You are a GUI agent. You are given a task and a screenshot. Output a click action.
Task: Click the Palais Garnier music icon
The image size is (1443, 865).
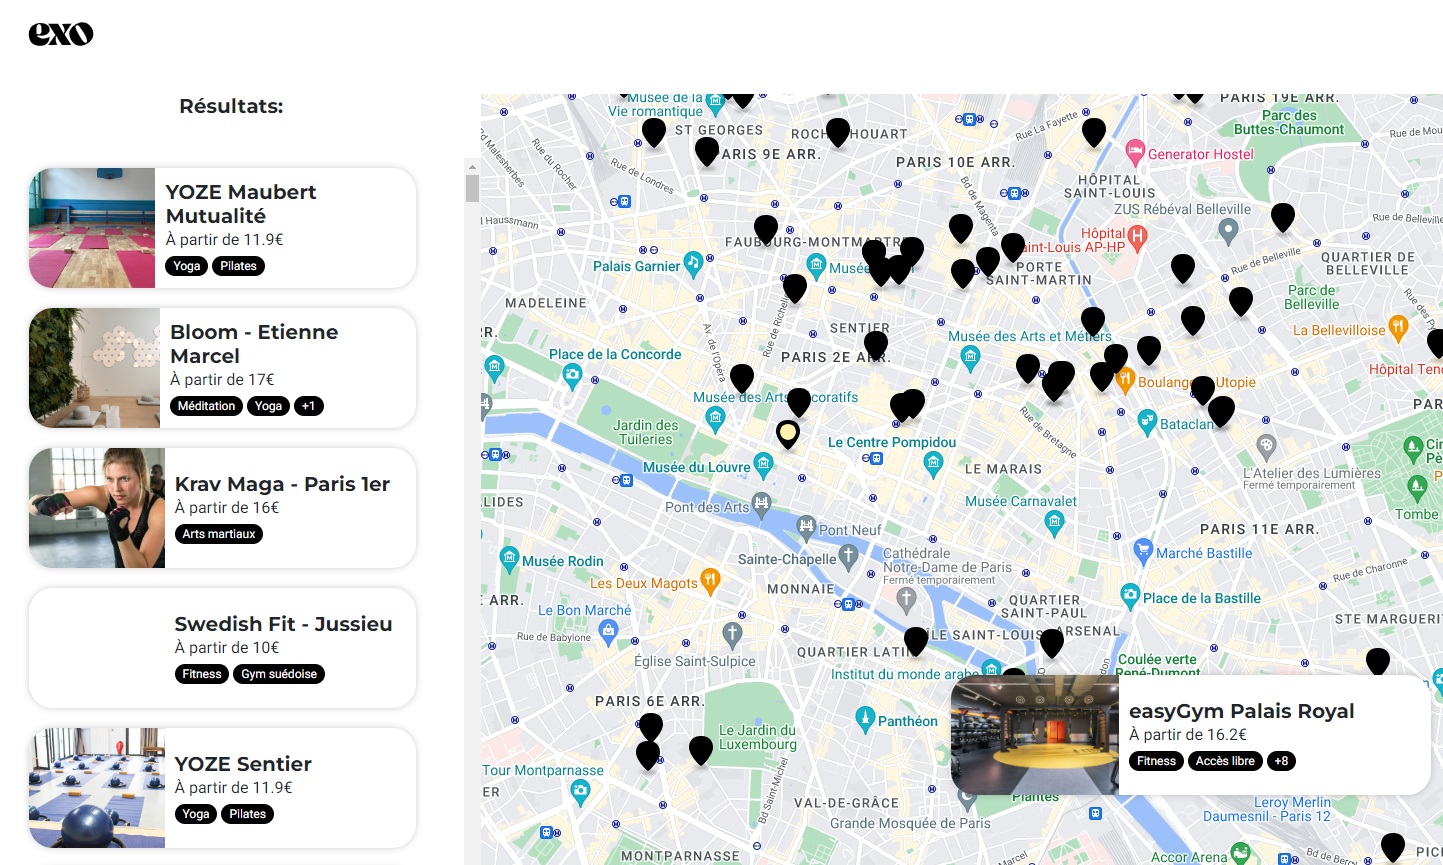click(x=693, y=263)
